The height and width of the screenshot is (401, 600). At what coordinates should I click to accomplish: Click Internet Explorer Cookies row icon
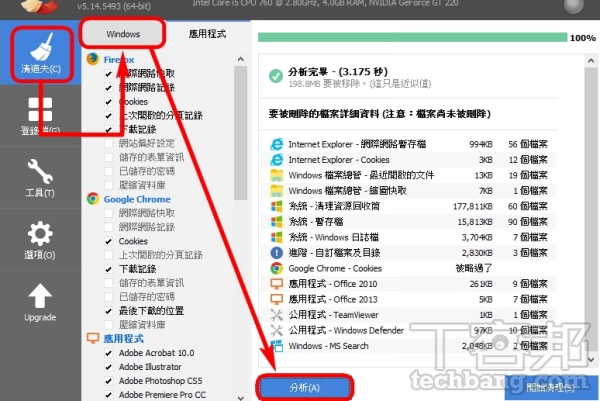[276, 160]
